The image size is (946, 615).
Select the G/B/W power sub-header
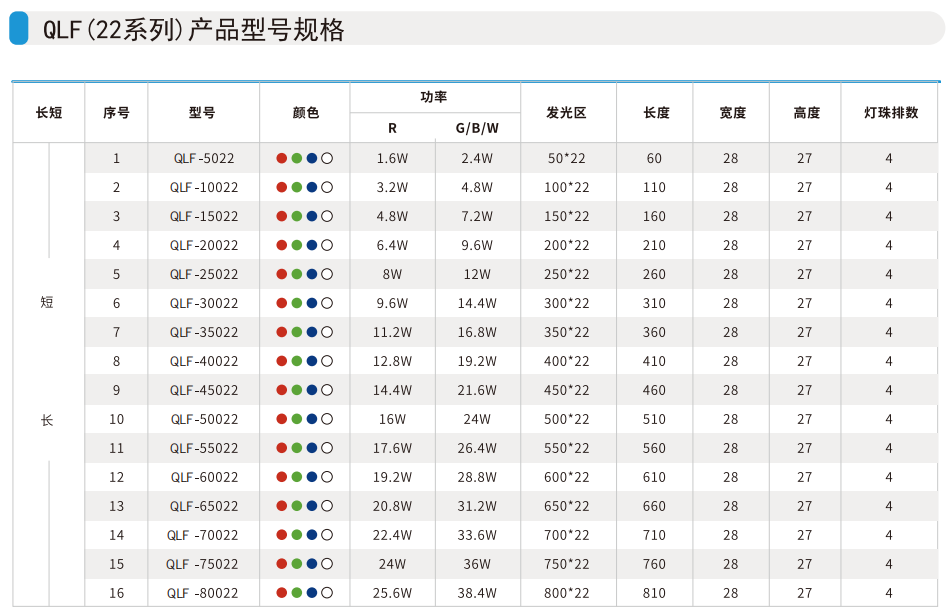click(x=477, y=128)
